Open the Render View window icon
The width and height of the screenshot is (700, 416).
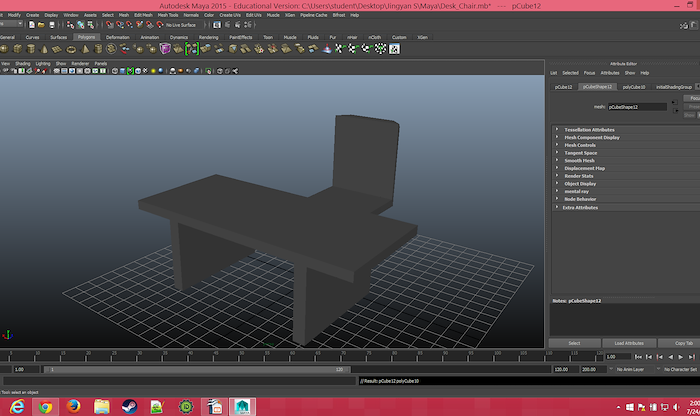(x=217, y=25)
